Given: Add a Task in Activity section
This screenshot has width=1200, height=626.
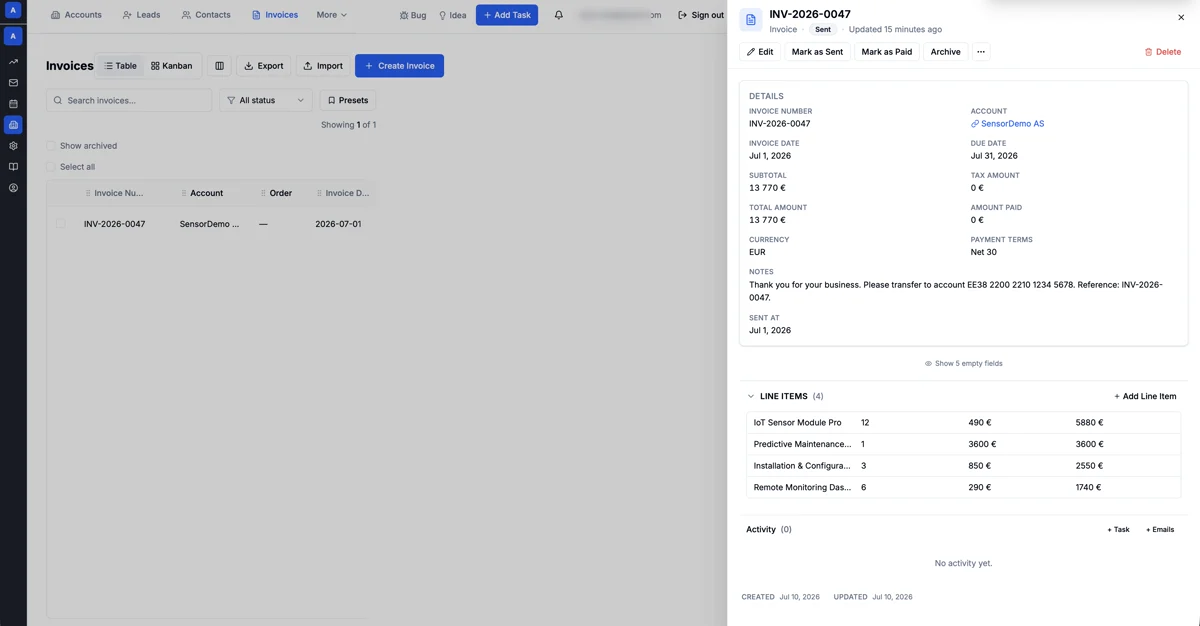Looking at the screenshot, I should click(1118, 529).
